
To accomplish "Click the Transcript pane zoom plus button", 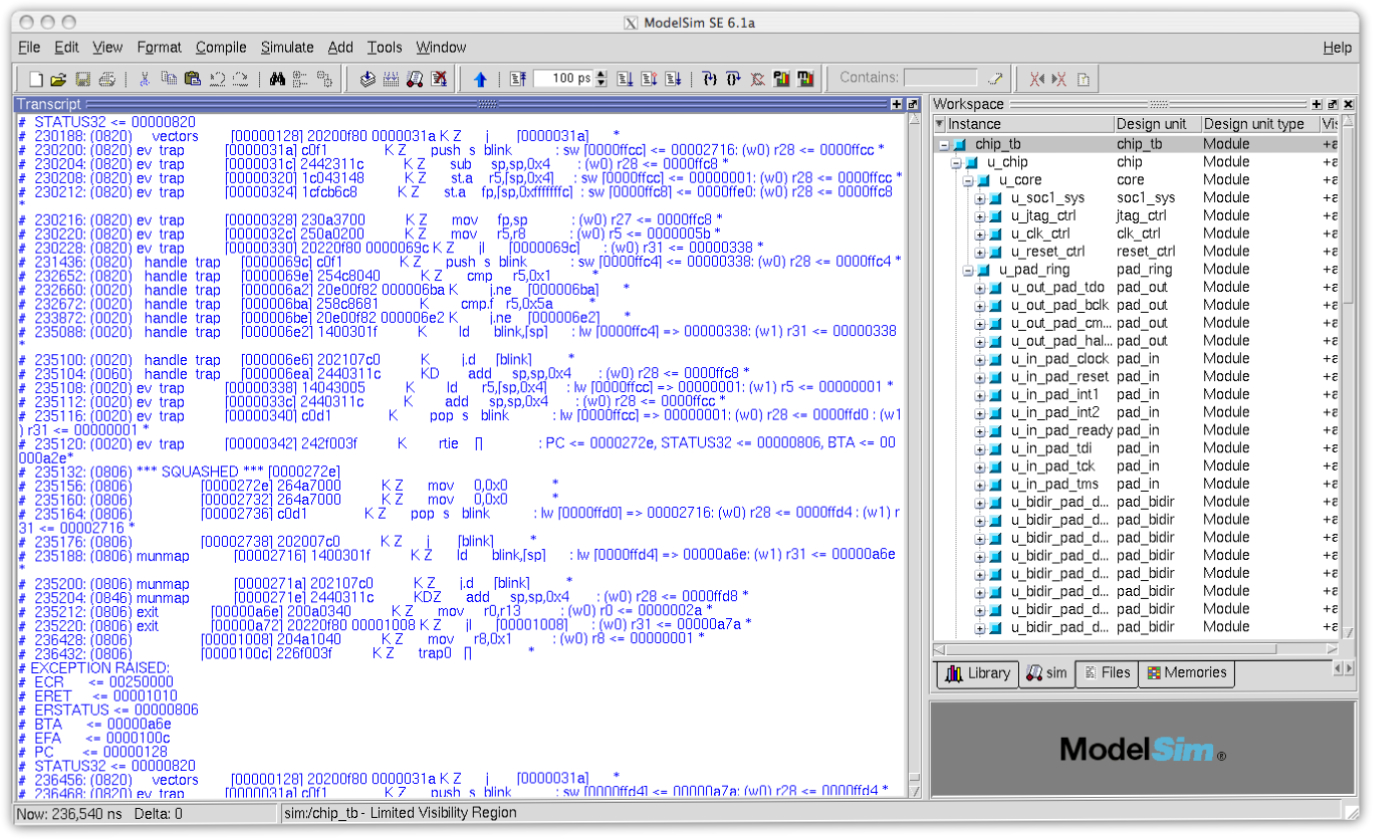I will pyautogui.click(x=896, y=104).
